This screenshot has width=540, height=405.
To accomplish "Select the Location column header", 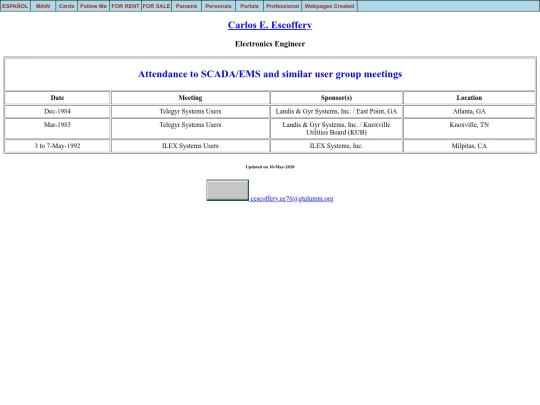I will 469,98.
